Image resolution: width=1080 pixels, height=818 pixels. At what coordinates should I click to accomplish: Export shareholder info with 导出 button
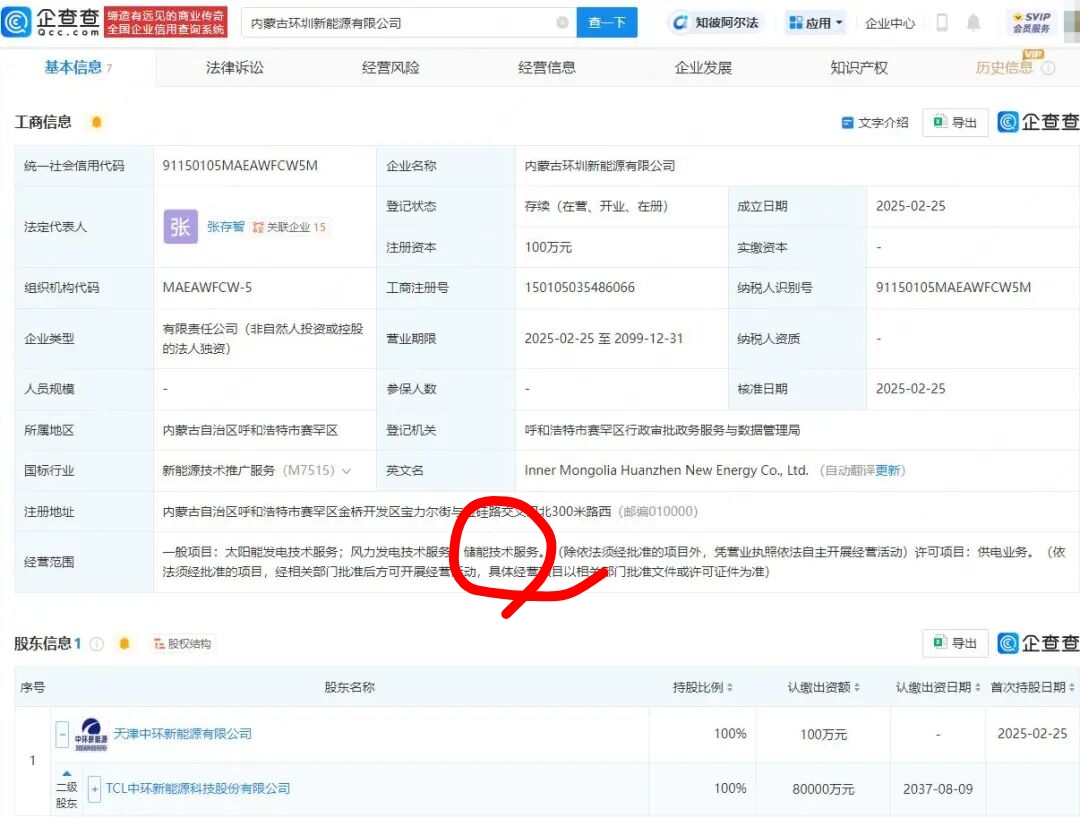pyautogui.click(x=955, y=643)
